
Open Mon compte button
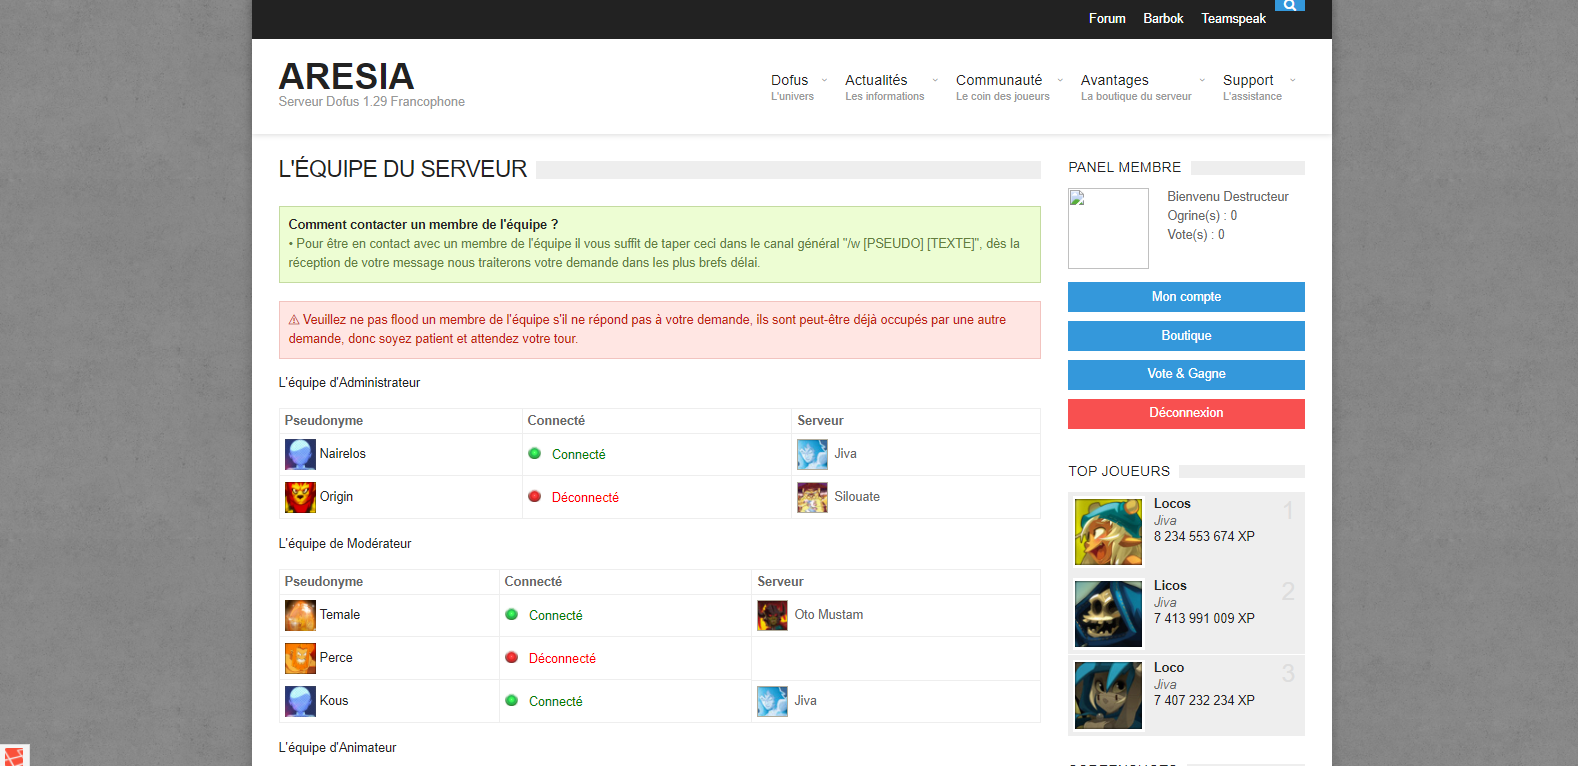tap(1186, 297)
